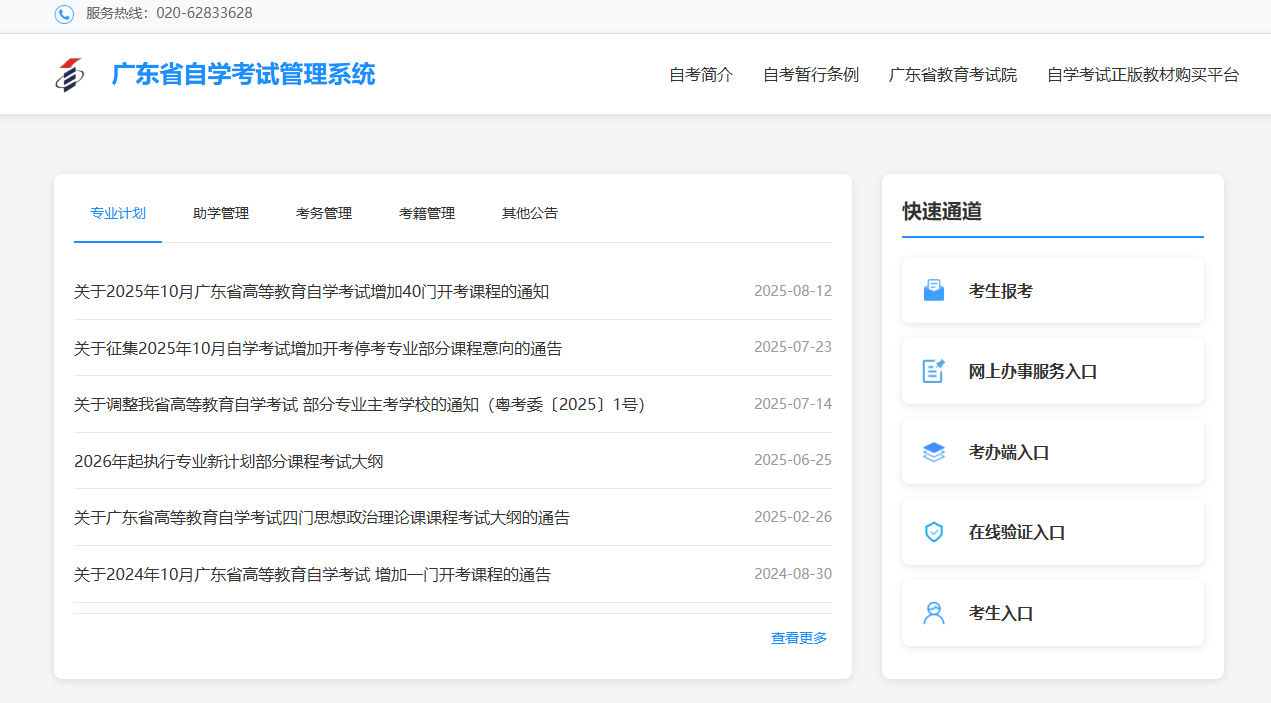
Task: Switch to the 助学管理 tab
Action: [221, 213]
